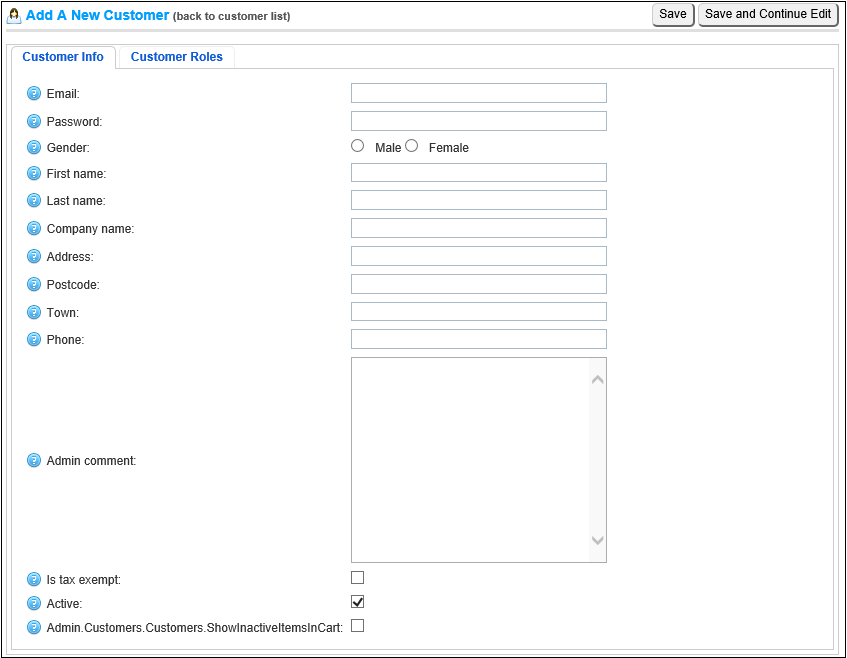Click Save and Continue Edit button
The height and width of the screenshot is (658, 847).
pyautogui.click(x=767, y=14)
